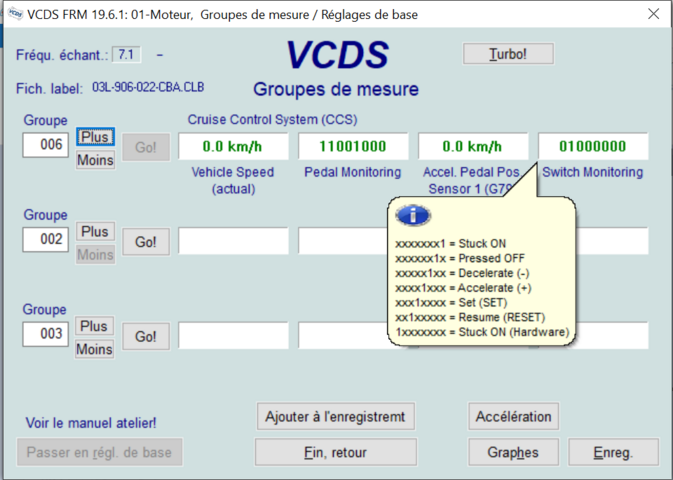Click tooltip line Pressed OFF
673x480 pixels.
click(x=460, y=258)
